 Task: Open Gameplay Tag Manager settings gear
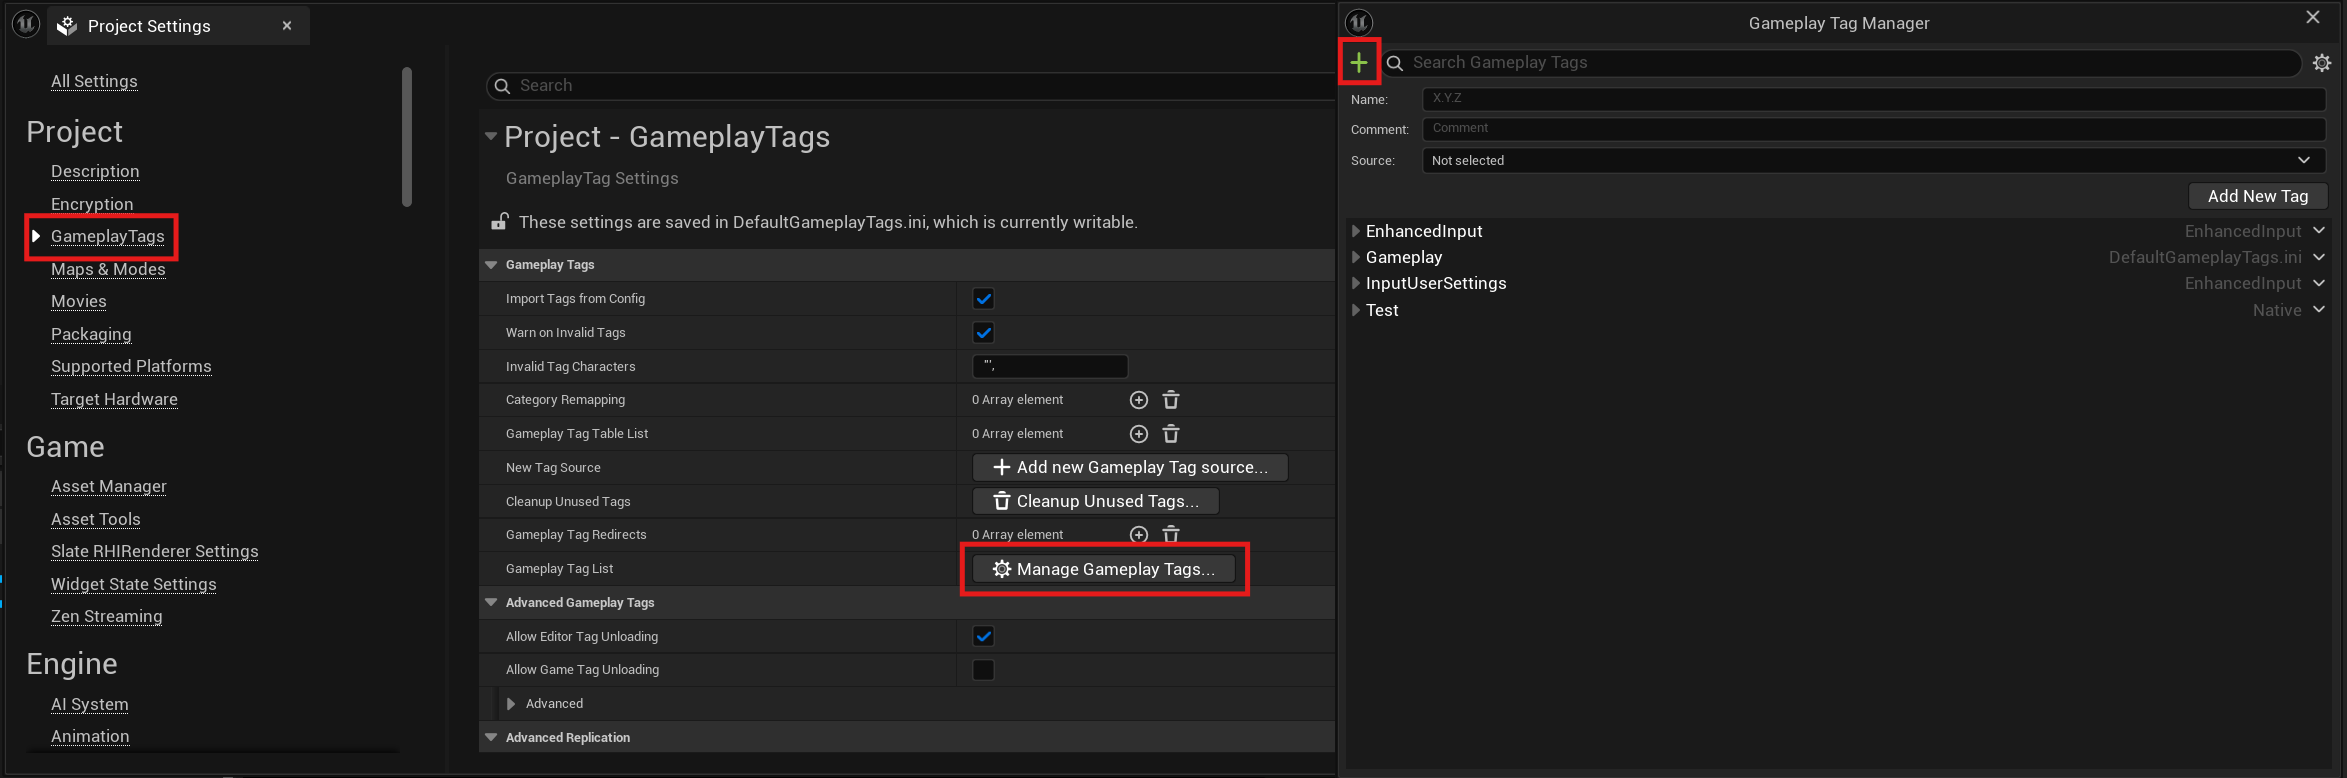(x=2322, y=63)
